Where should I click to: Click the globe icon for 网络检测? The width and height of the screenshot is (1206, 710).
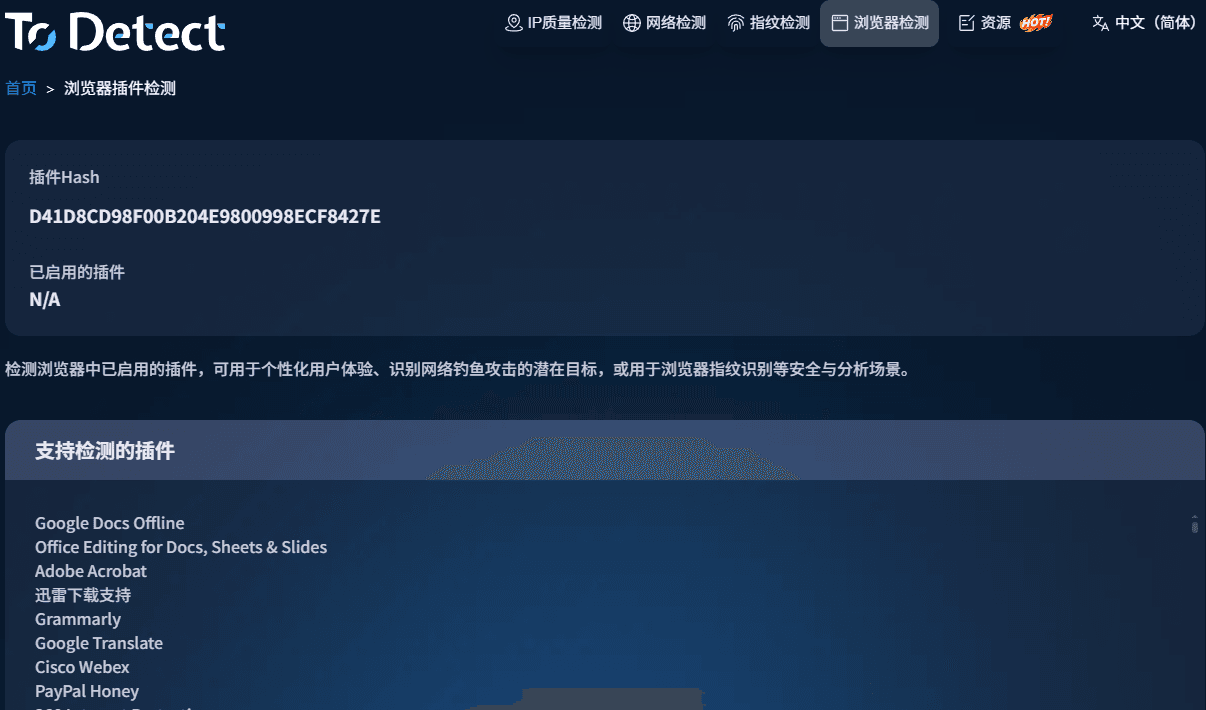[x=632, y=23]
